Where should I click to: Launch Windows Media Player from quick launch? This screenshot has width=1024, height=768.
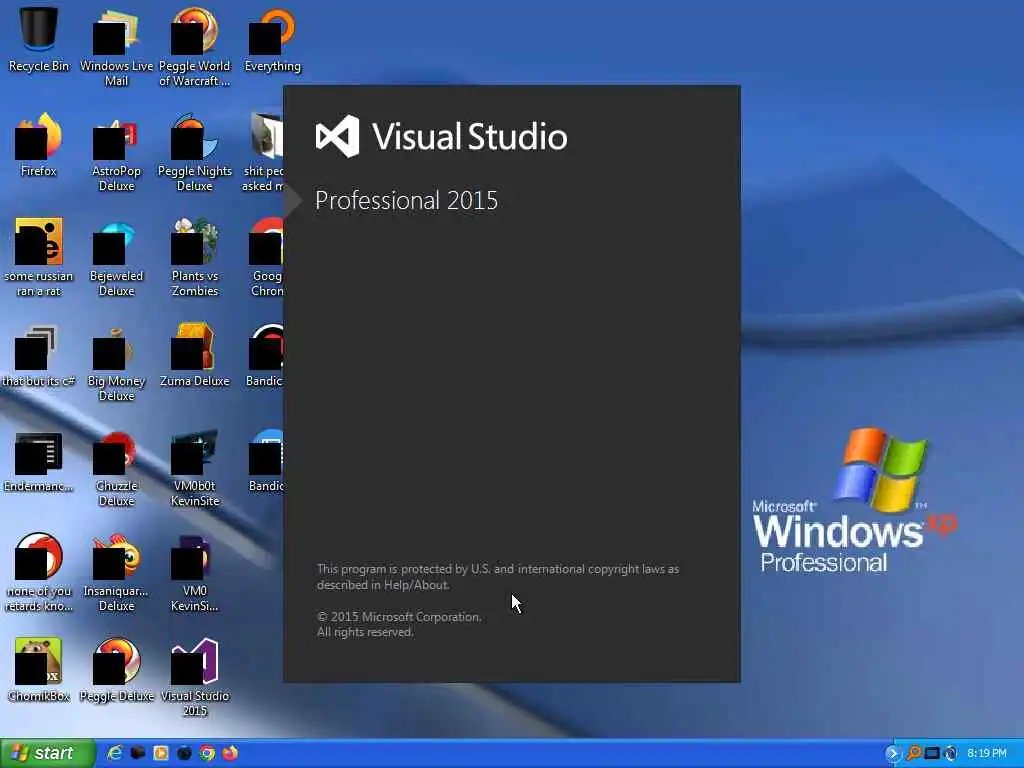pos(161,753)
